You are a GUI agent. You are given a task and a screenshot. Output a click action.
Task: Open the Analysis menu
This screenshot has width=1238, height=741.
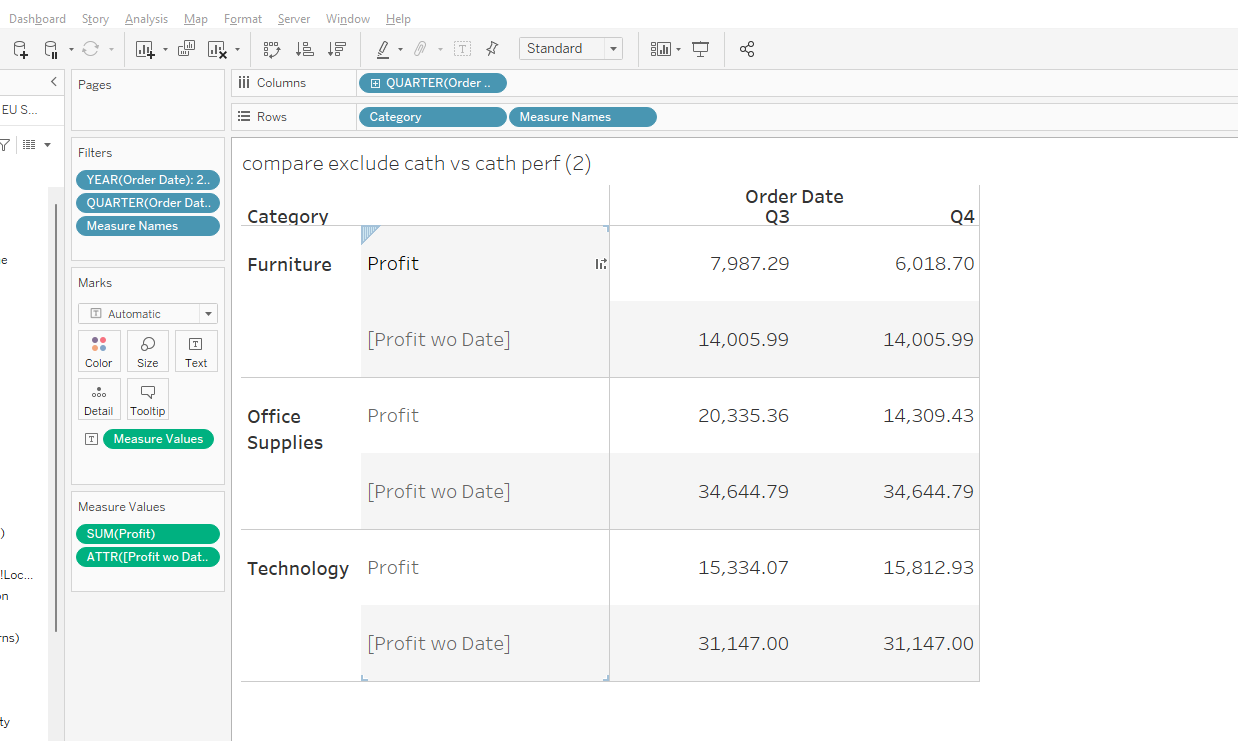(146, 18)
